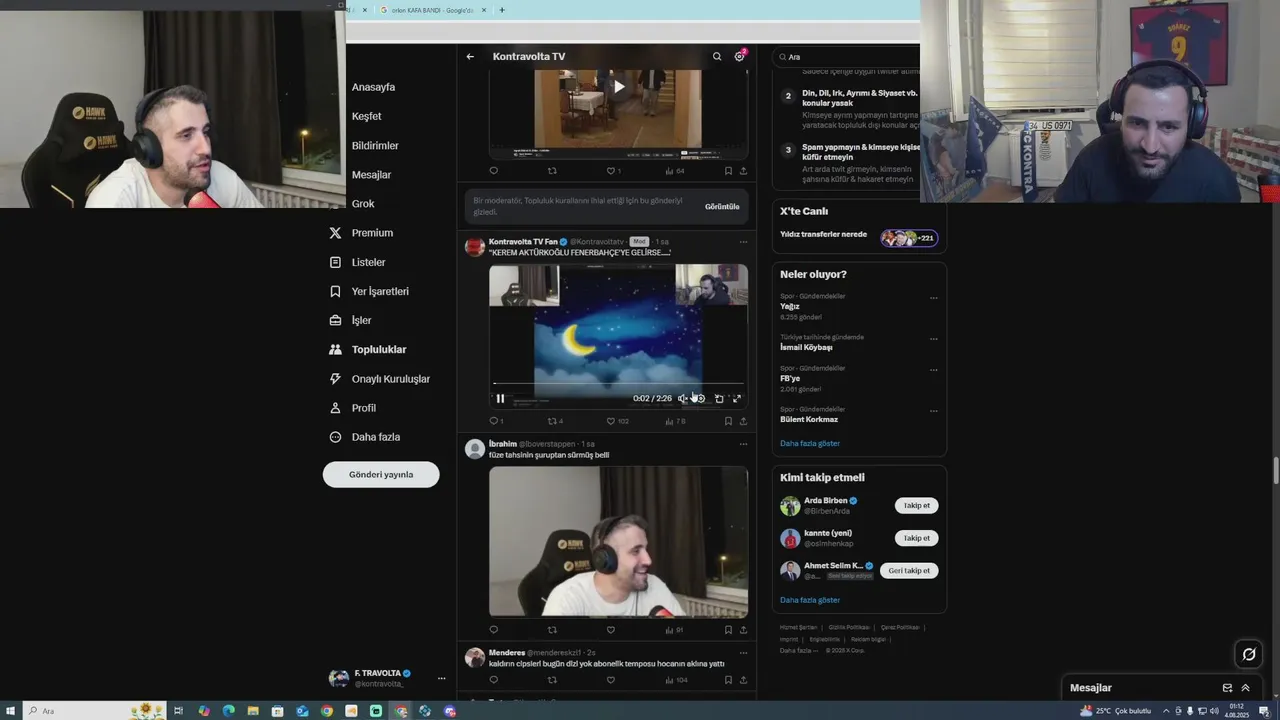Follow Arda Birben with Takip et

916,505
